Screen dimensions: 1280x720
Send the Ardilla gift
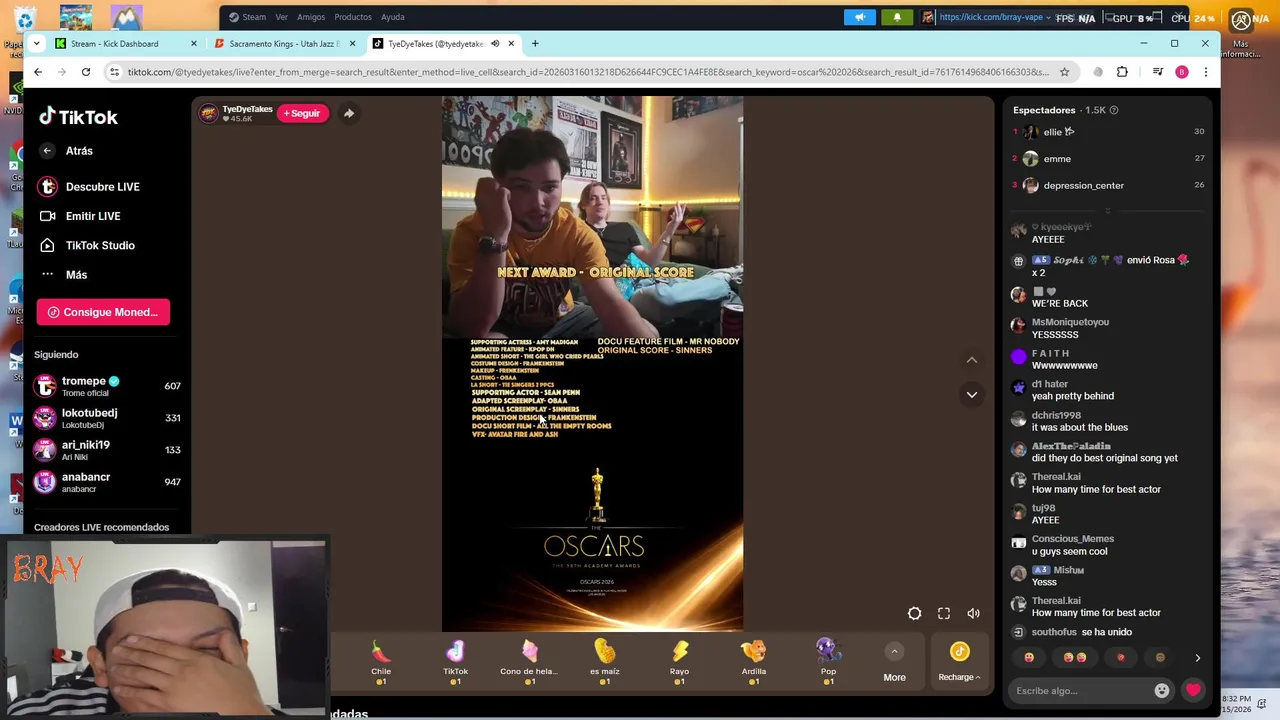point(754,663)
